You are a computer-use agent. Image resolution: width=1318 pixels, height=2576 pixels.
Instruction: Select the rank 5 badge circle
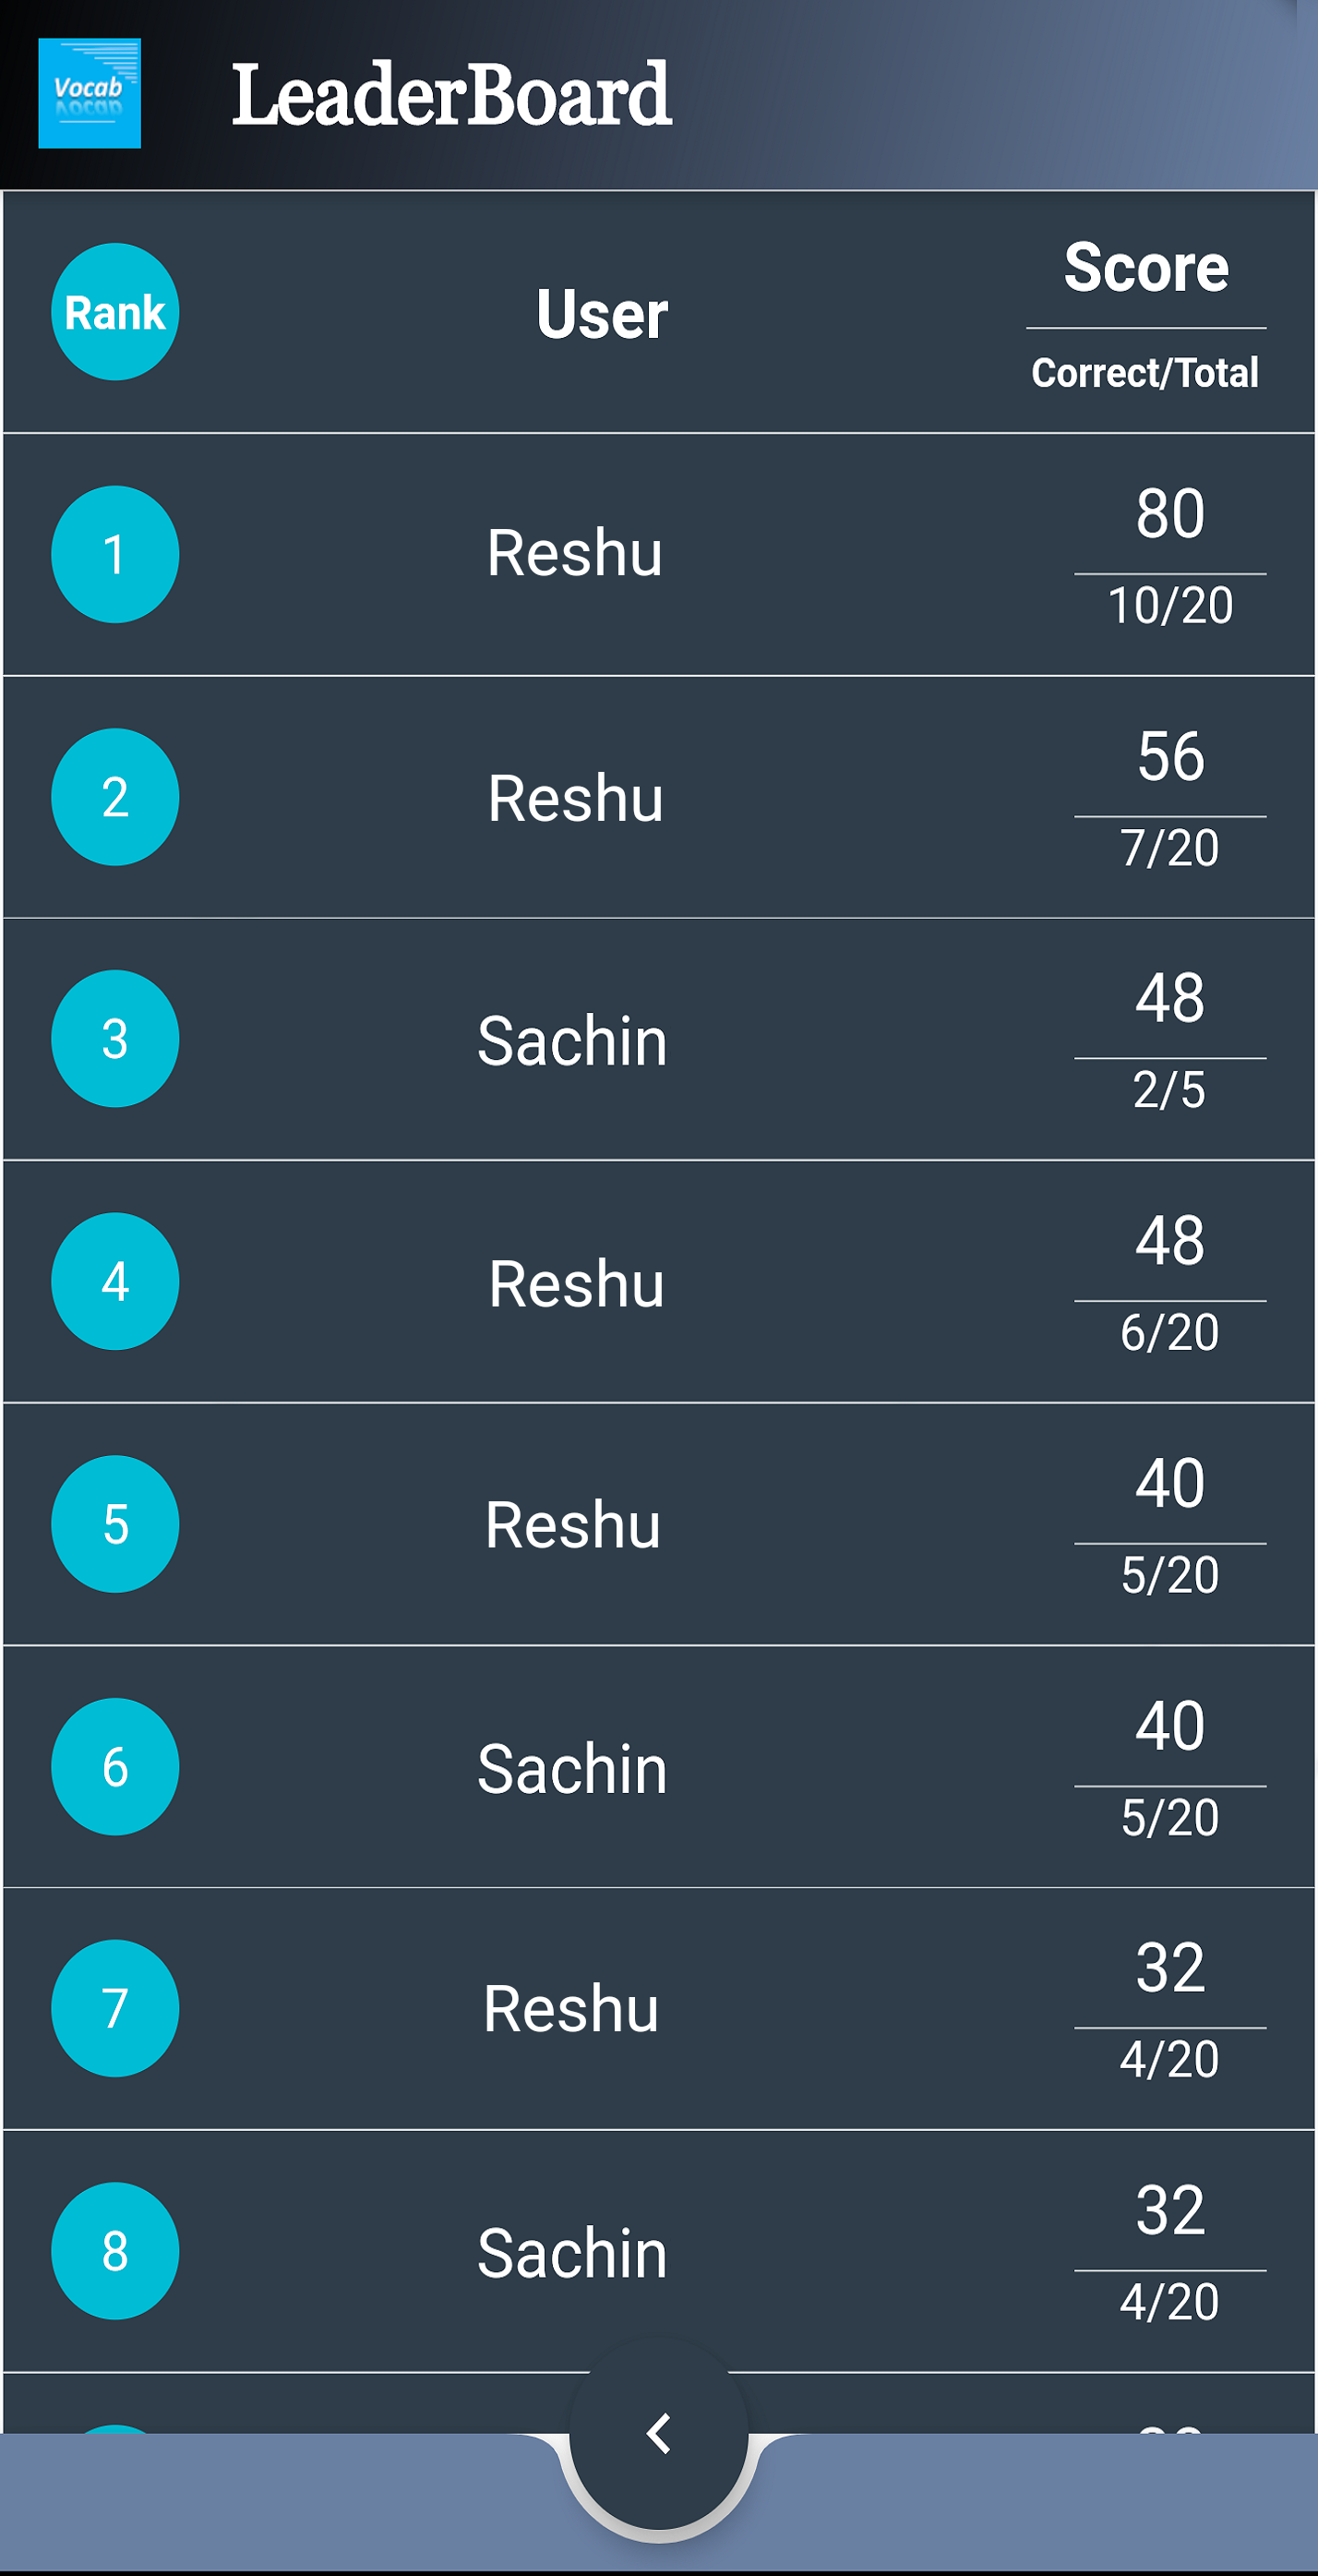coord(114,1524)
